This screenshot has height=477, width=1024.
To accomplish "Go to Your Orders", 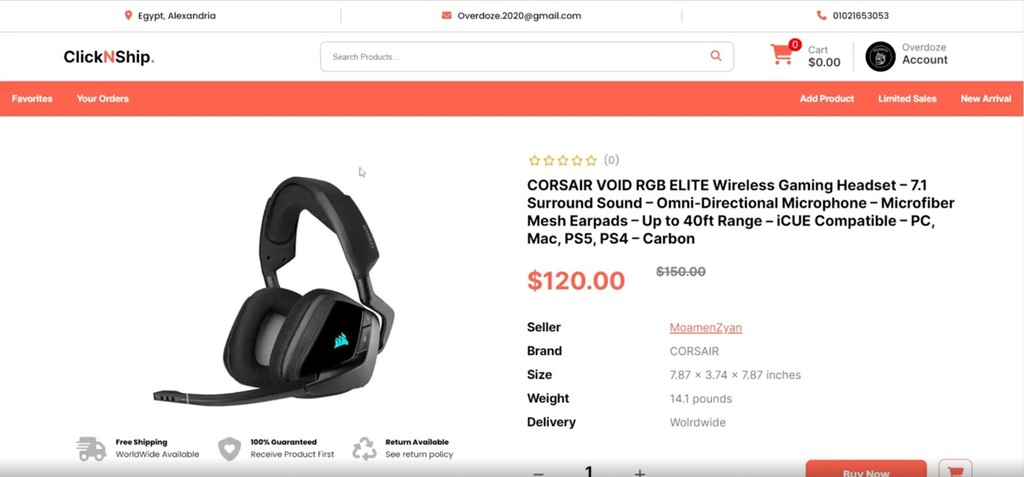I will (x=103, y=99).
